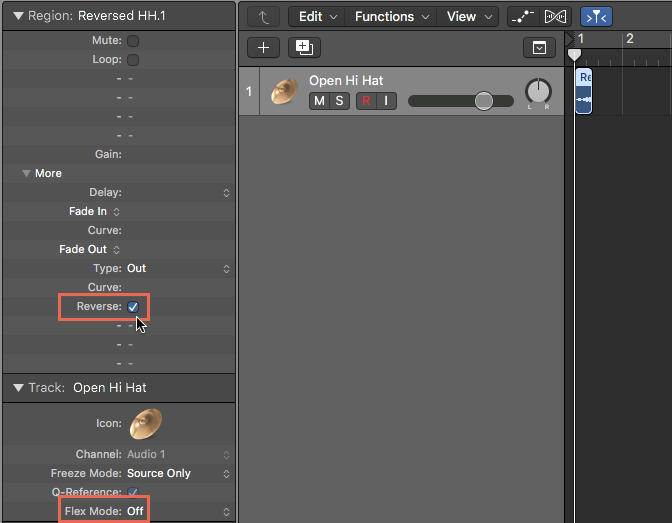The image size is (672, 523).
Task: Click the leave folder arrow button
Action: coord(263,17)
